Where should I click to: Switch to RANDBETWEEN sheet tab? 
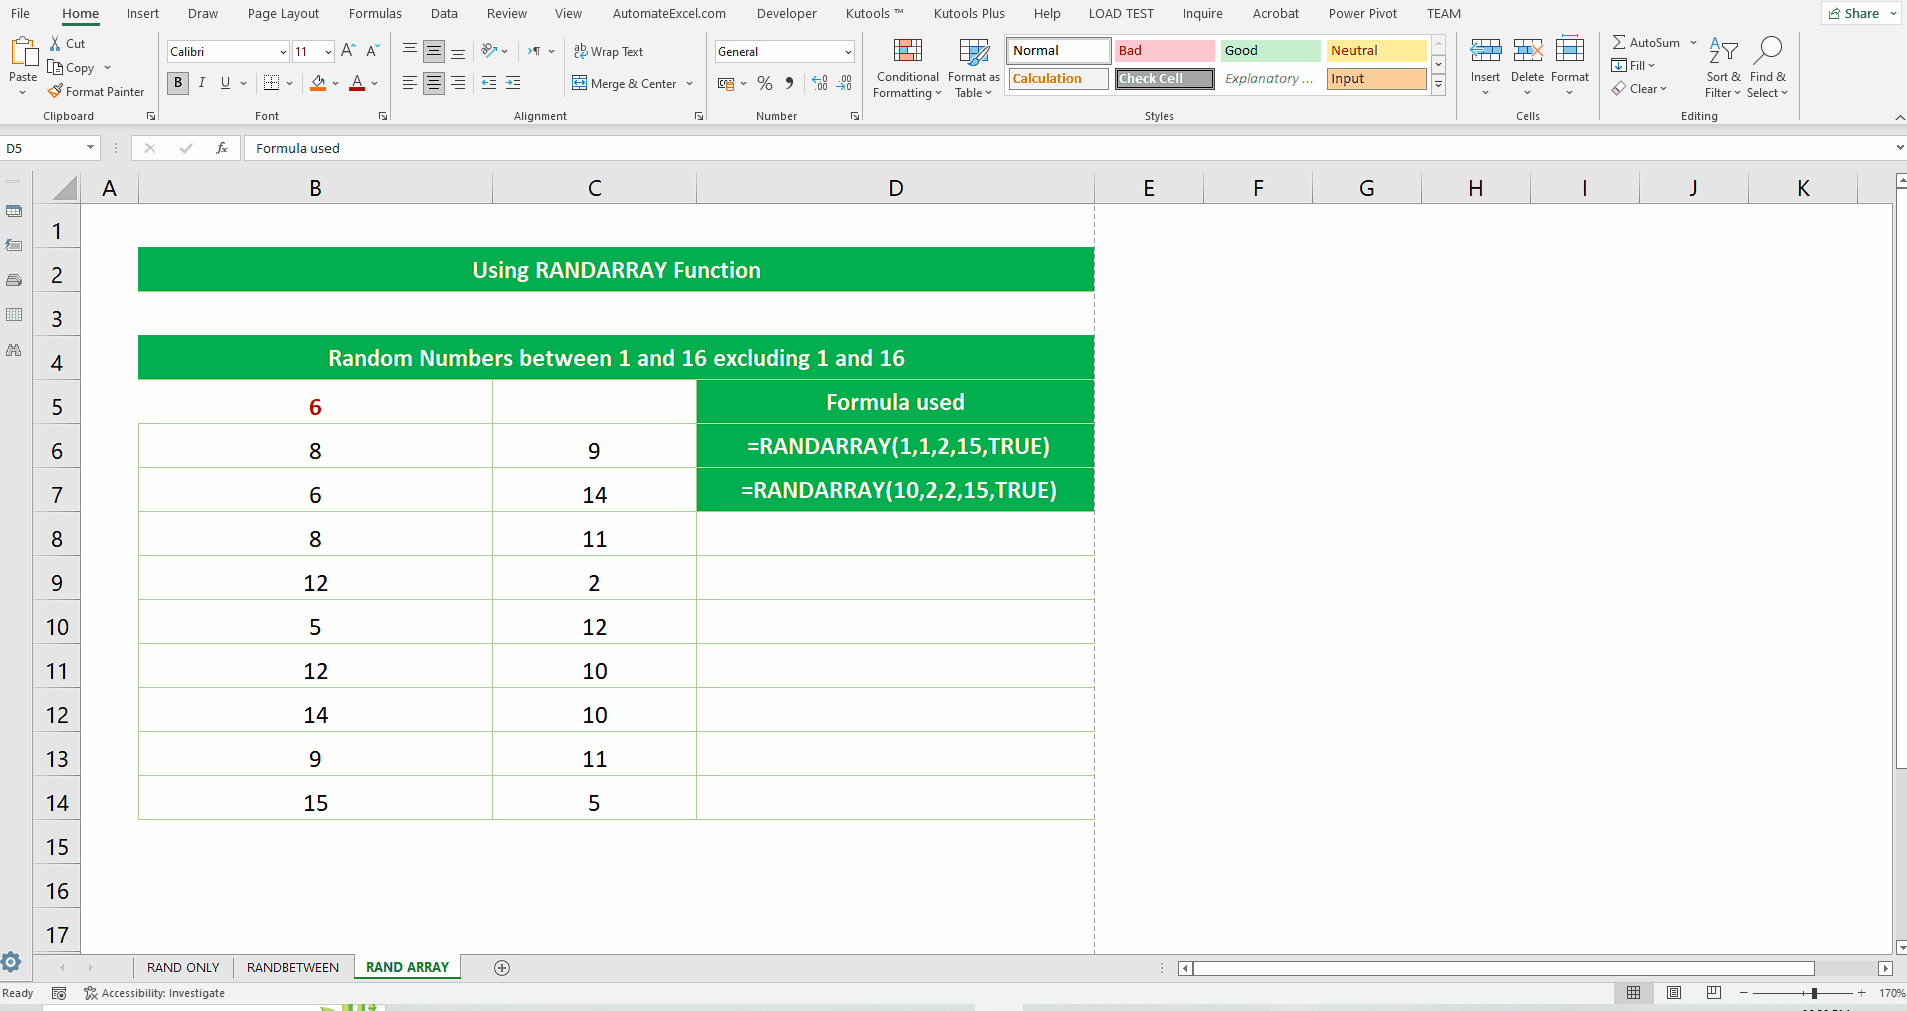293,967
